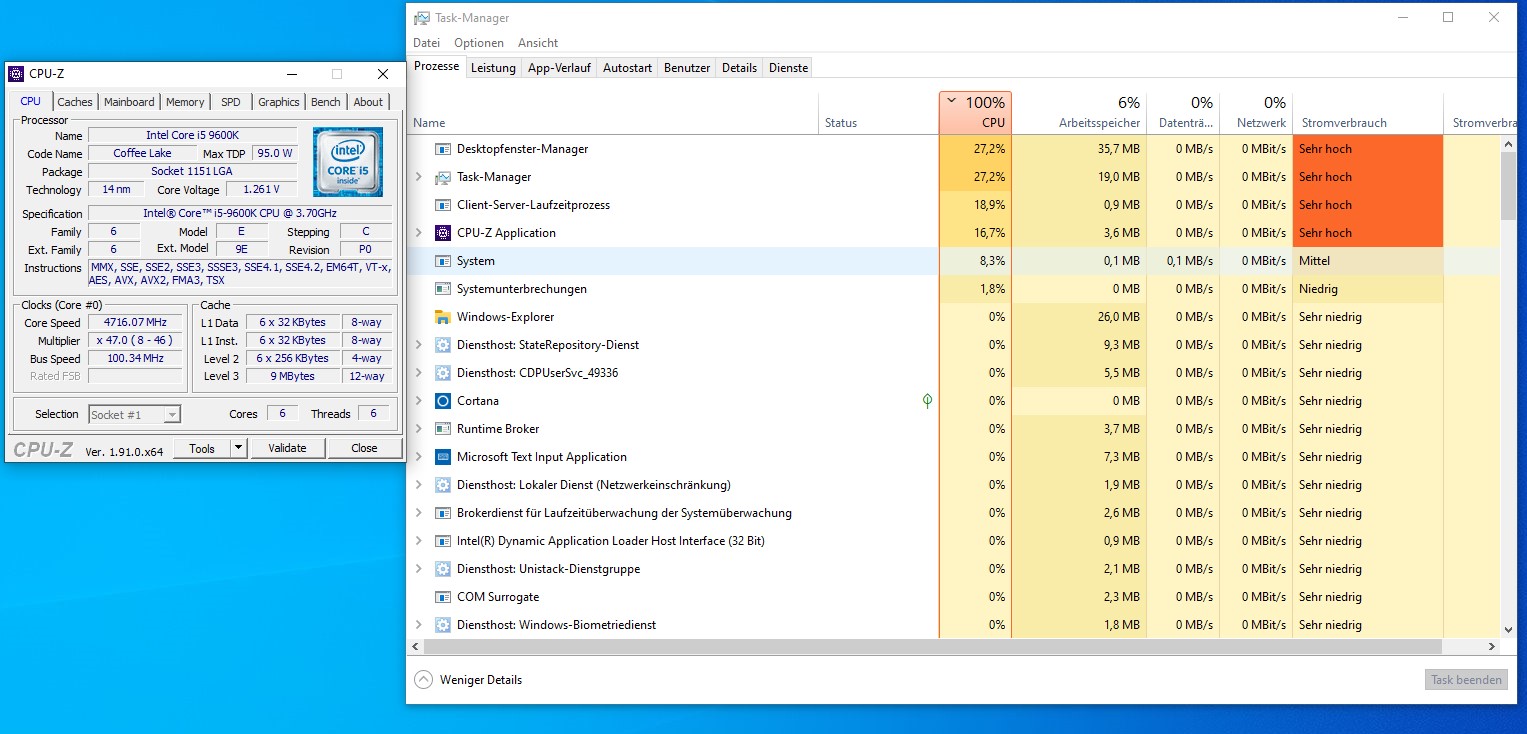Viewport: 1527px width, 734px height.
Task: Click the Intel Core i5 logo in CPU-Z
Action: point(347,161)
